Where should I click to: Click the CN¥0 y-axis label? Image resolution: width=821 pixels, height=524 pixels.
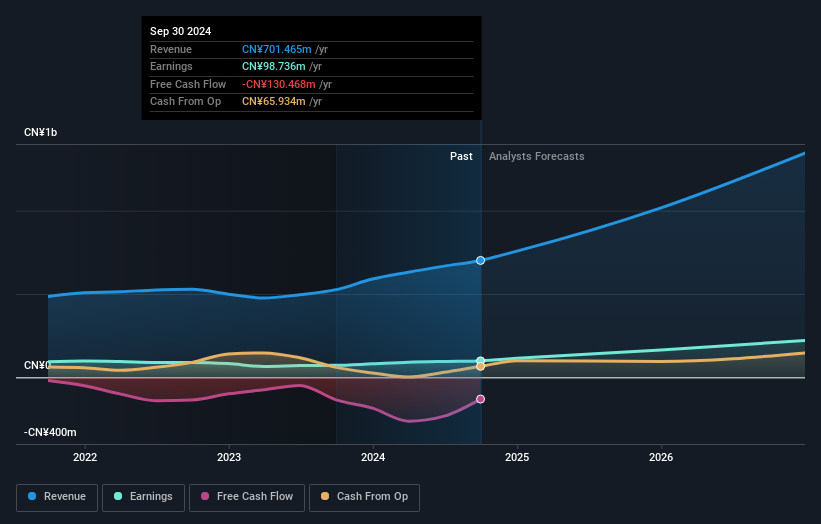click(37, 365)
